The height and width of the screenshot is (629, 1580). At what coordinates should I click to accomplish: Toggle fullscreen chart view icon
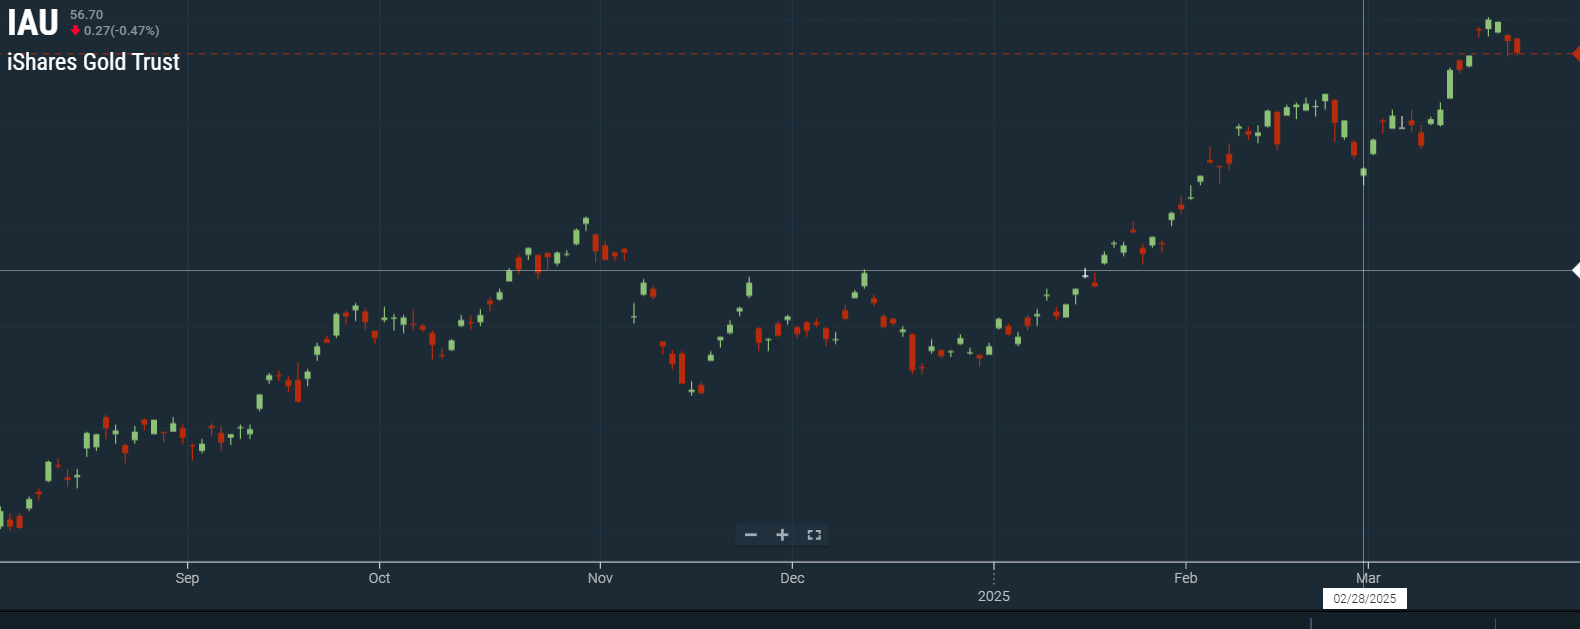pos(814,535)
